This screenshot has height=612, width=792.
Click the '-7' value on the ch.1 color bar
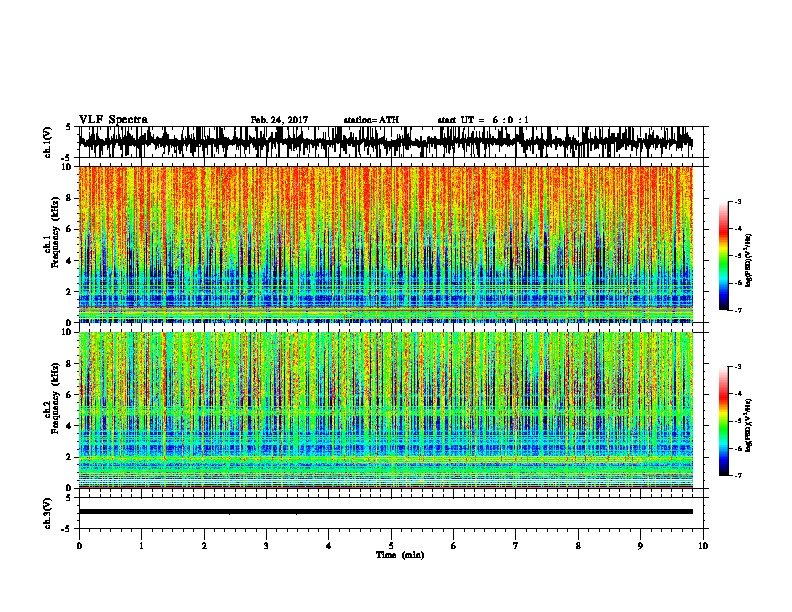point(738,310)
